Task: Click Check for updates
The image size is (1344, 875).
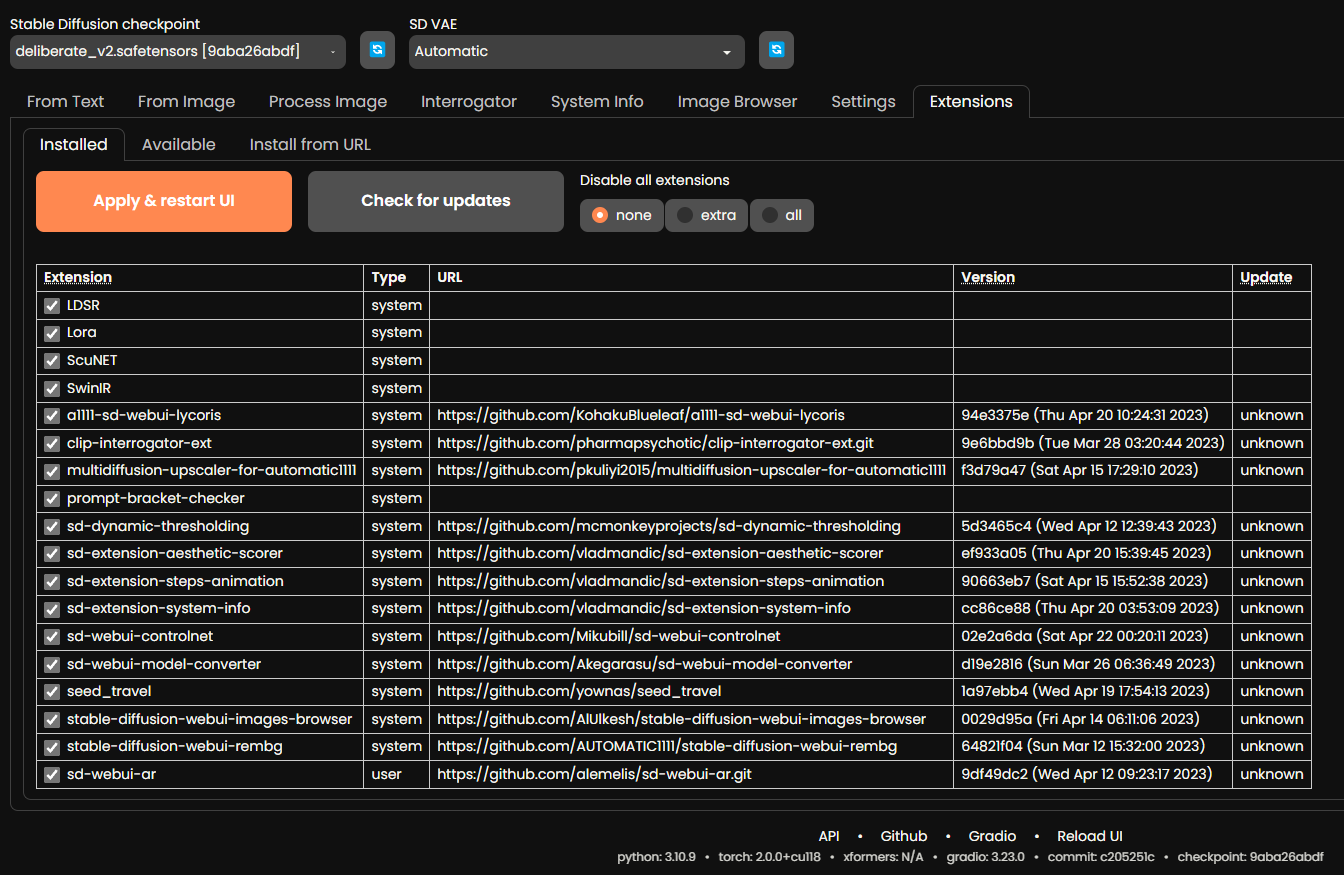Action: pos(435,201)
